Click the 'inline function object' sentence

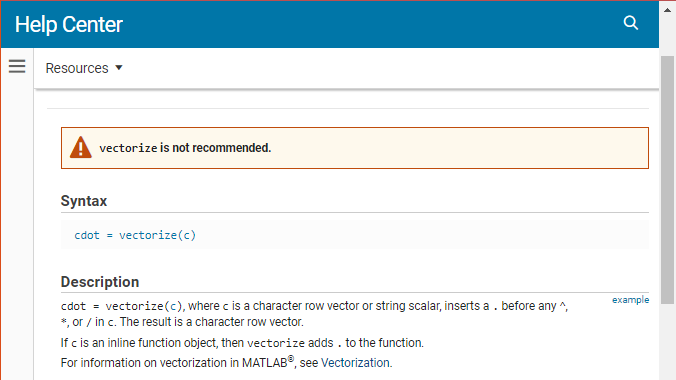click(242, 343)
